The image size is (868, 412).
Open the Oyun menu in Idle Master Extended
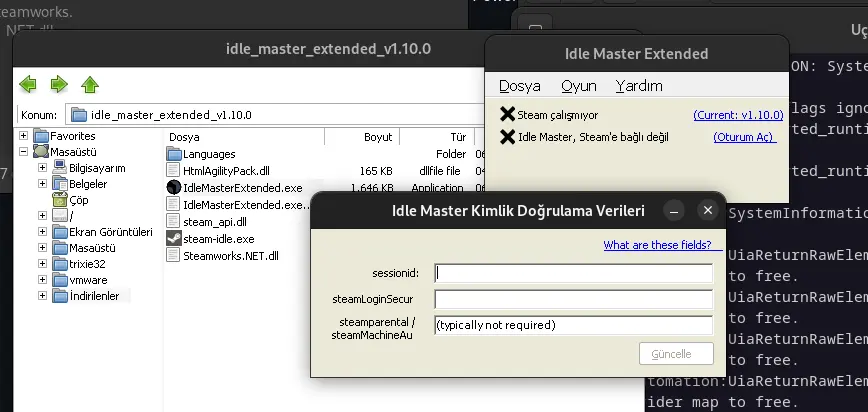click(578, 86)
